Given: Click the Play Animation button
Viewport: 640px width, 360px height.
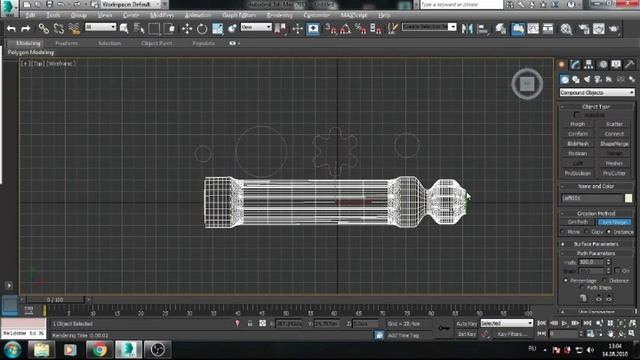Looking at the screenshot, I should click(564, 323).
